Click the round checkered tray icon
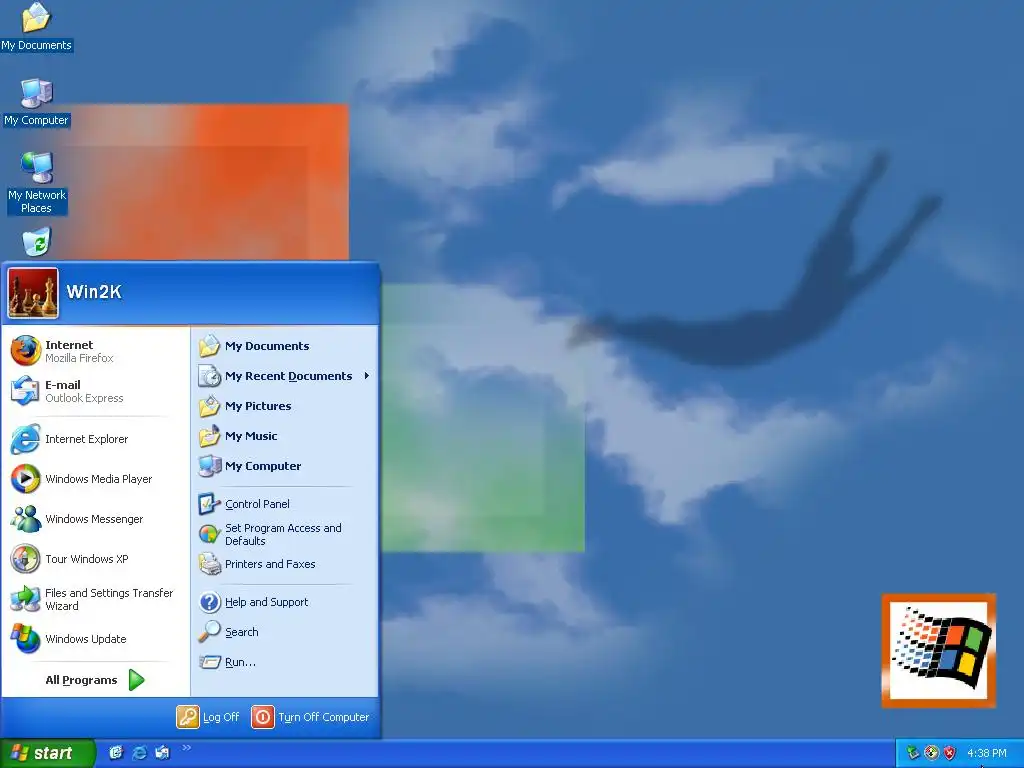This screenshot has height=768, width=1024. (931, 753)
